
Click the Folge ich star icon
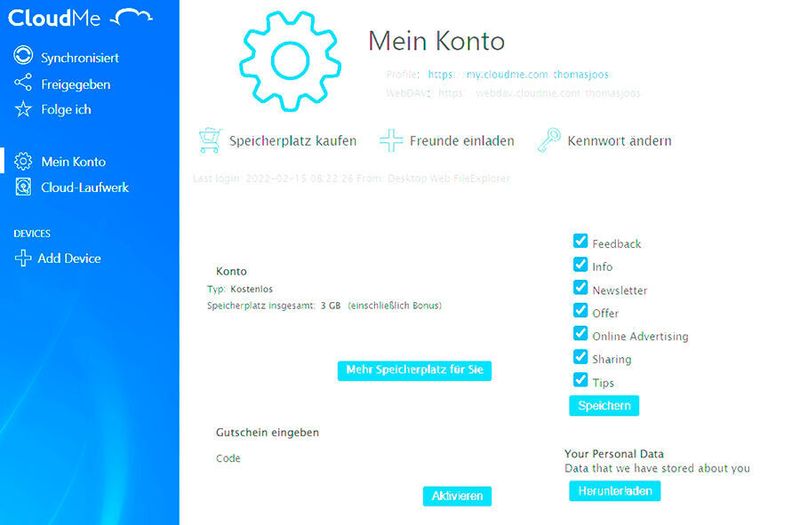tap(23, 109)
